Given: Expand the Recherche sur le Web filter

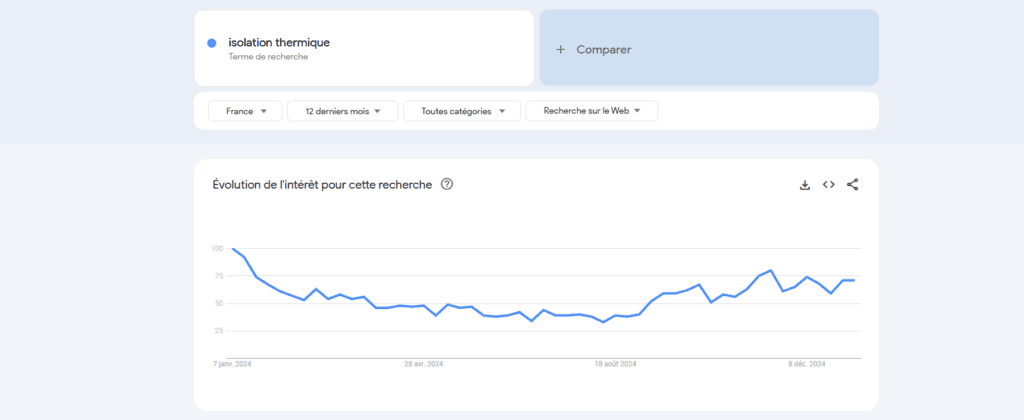Looking at the screenshot, I should [x=591, y=111].
